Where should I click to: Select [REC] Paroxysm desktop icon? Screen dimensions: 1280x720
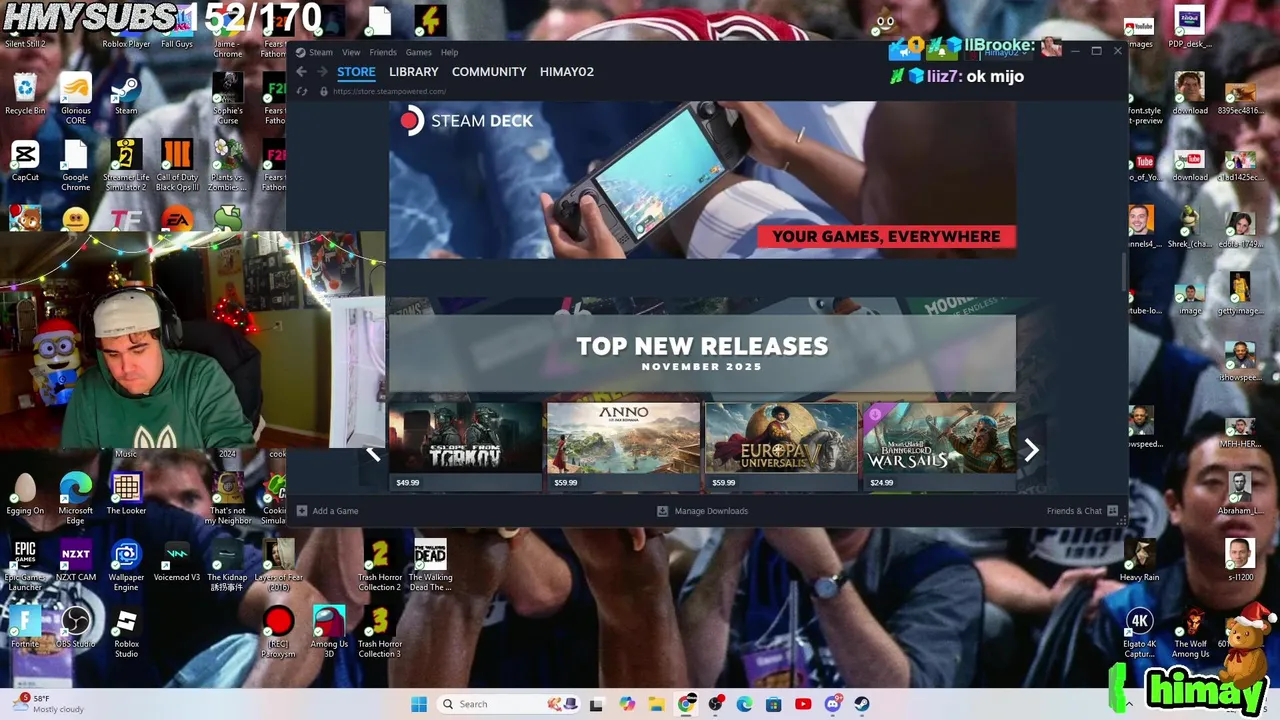pos(278,632)
